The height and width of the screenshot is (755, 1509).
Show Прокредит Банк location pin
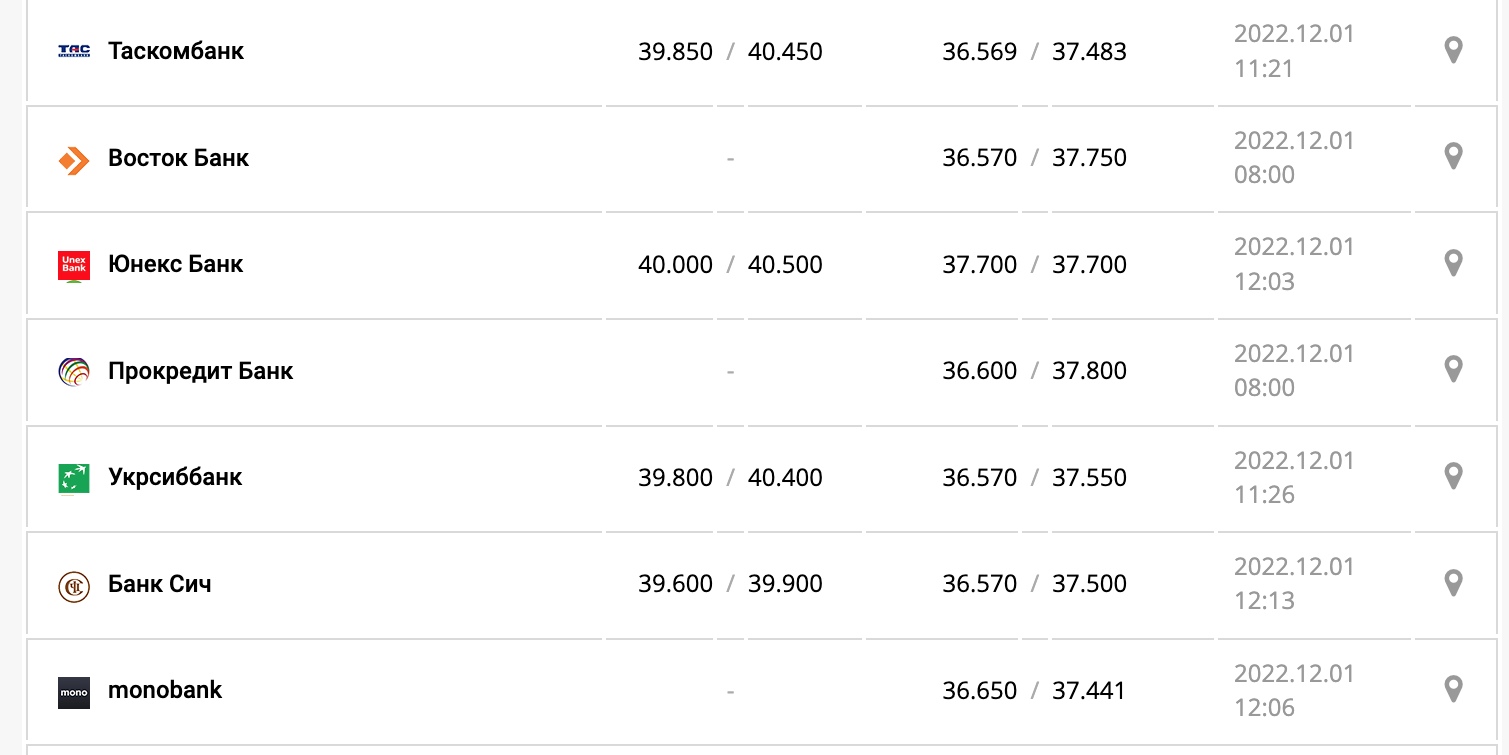(1453, 370)
